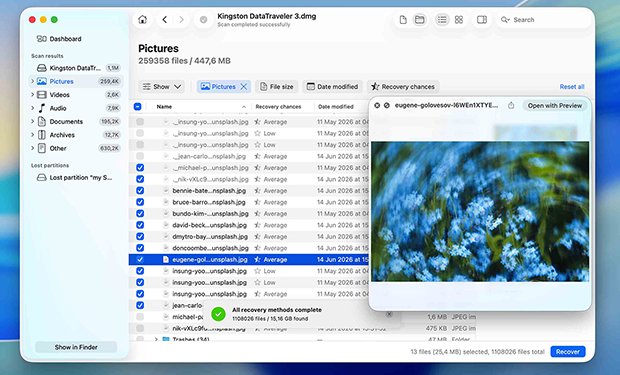620x375 pixels.
Task: Click the Kingston DataTr... drive icon
Action: [x=42, y=68]
